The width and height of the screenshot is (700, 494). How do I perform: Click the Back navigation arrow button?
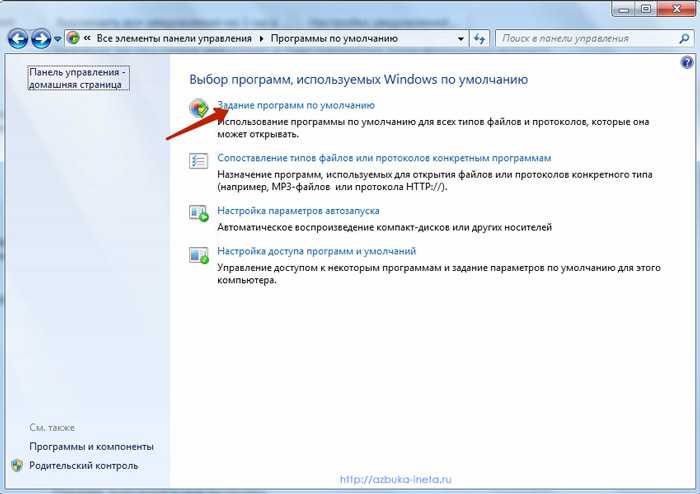tap(18, 39)
